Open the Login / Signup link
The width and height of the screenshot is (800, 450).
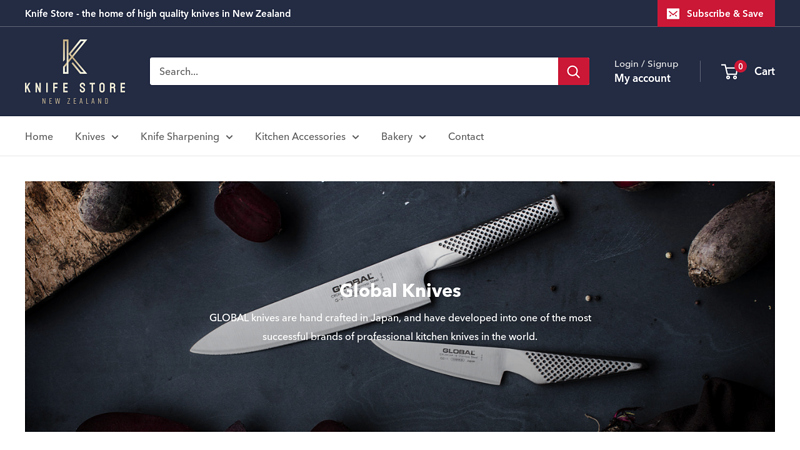646,64
